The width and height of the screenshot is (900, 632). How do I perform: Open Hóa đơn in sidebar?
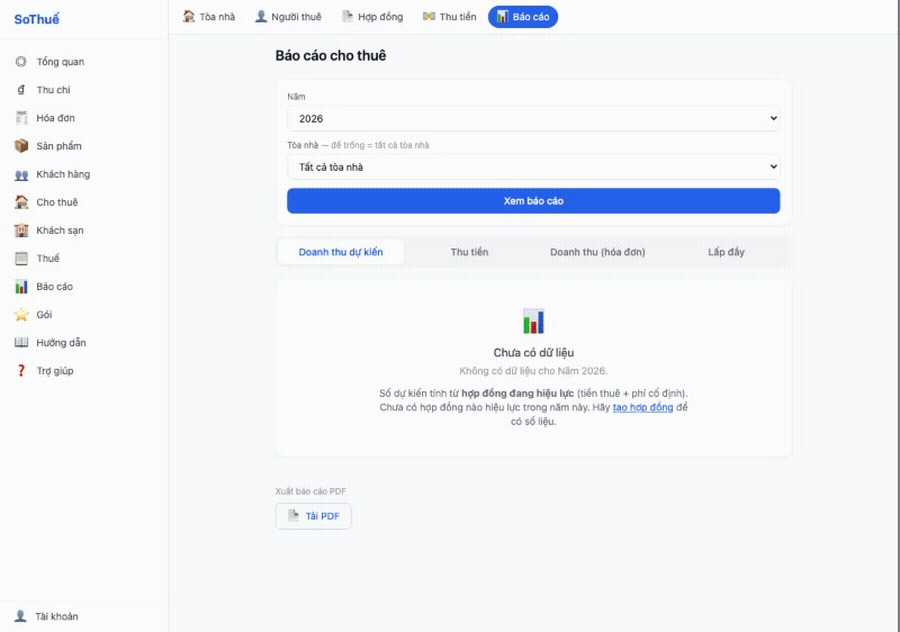click(x=84, y=118)
